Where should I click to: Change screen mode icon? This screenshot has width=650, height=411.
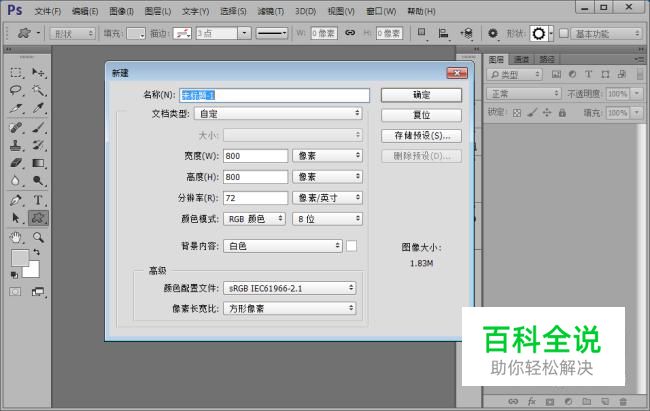[38, 292]
